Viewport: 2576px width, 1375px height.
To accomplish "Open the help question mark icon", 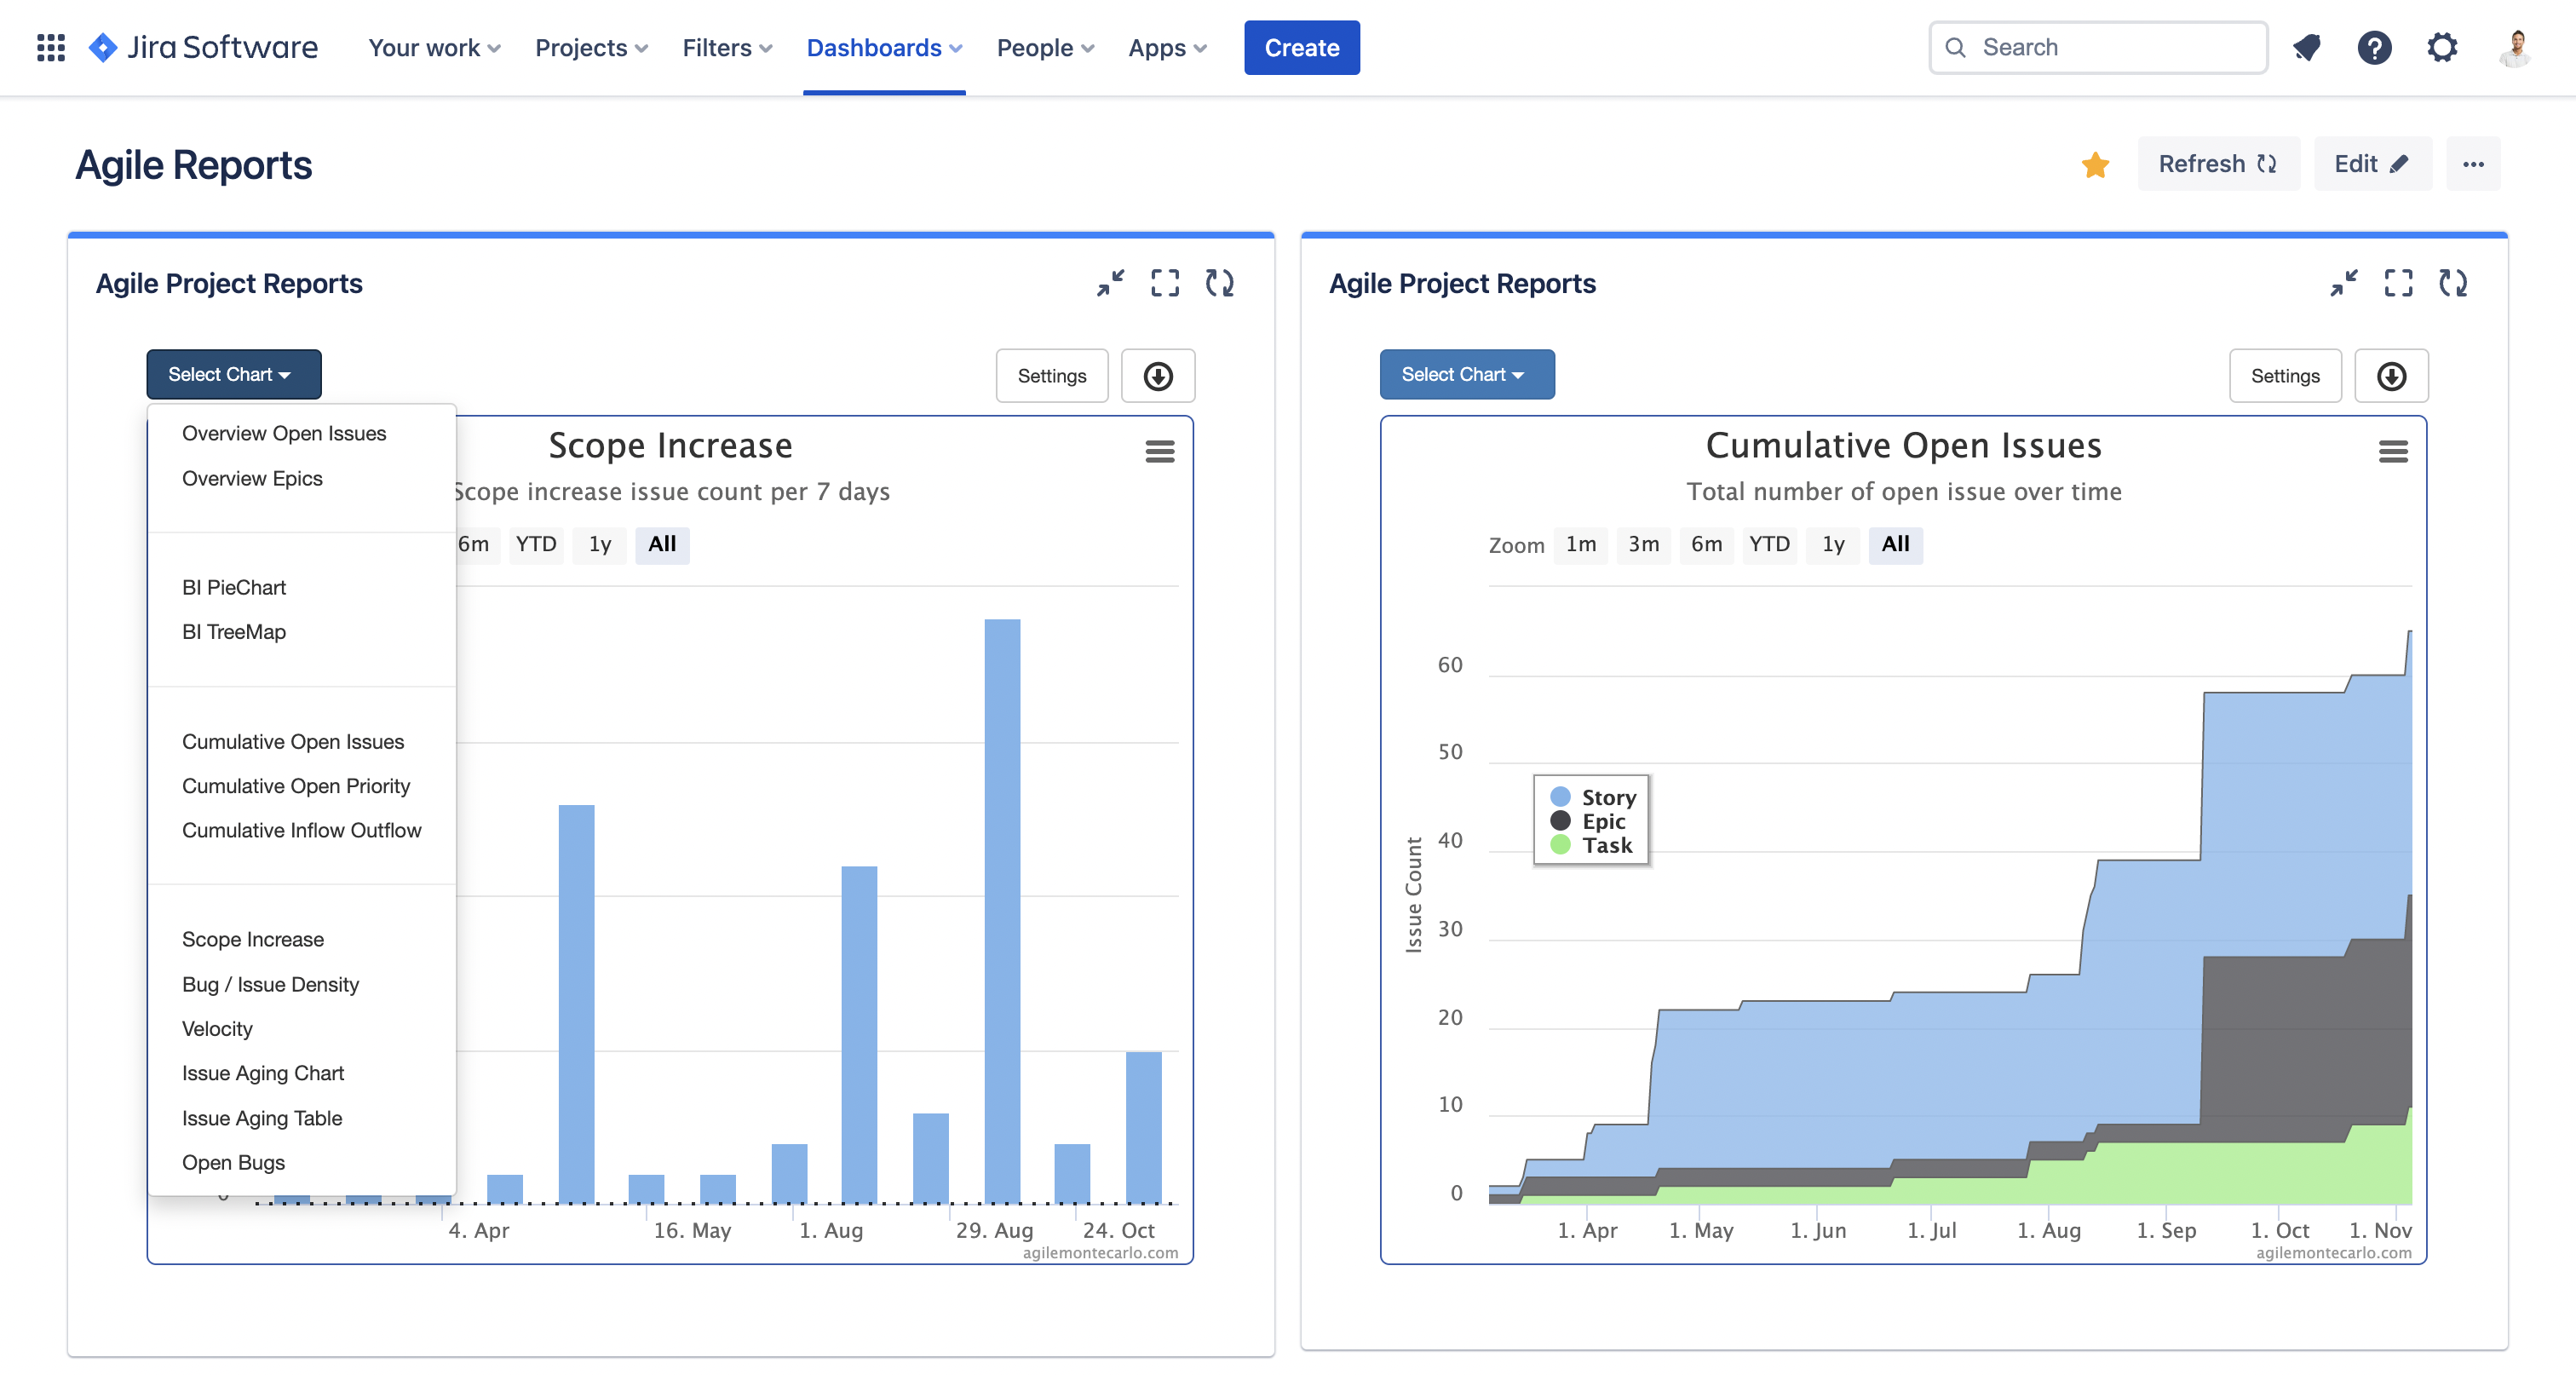I will [2374, 47].
